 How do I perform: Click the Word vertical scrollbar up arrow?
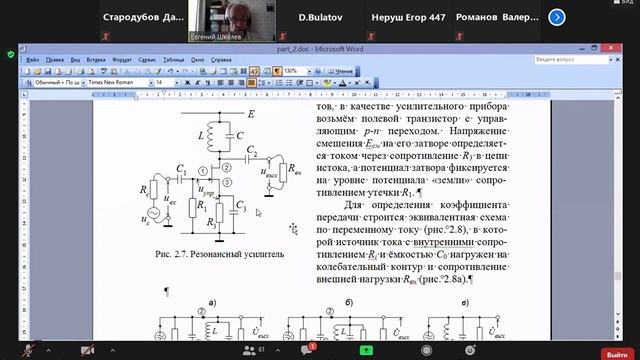coord(618,98)
